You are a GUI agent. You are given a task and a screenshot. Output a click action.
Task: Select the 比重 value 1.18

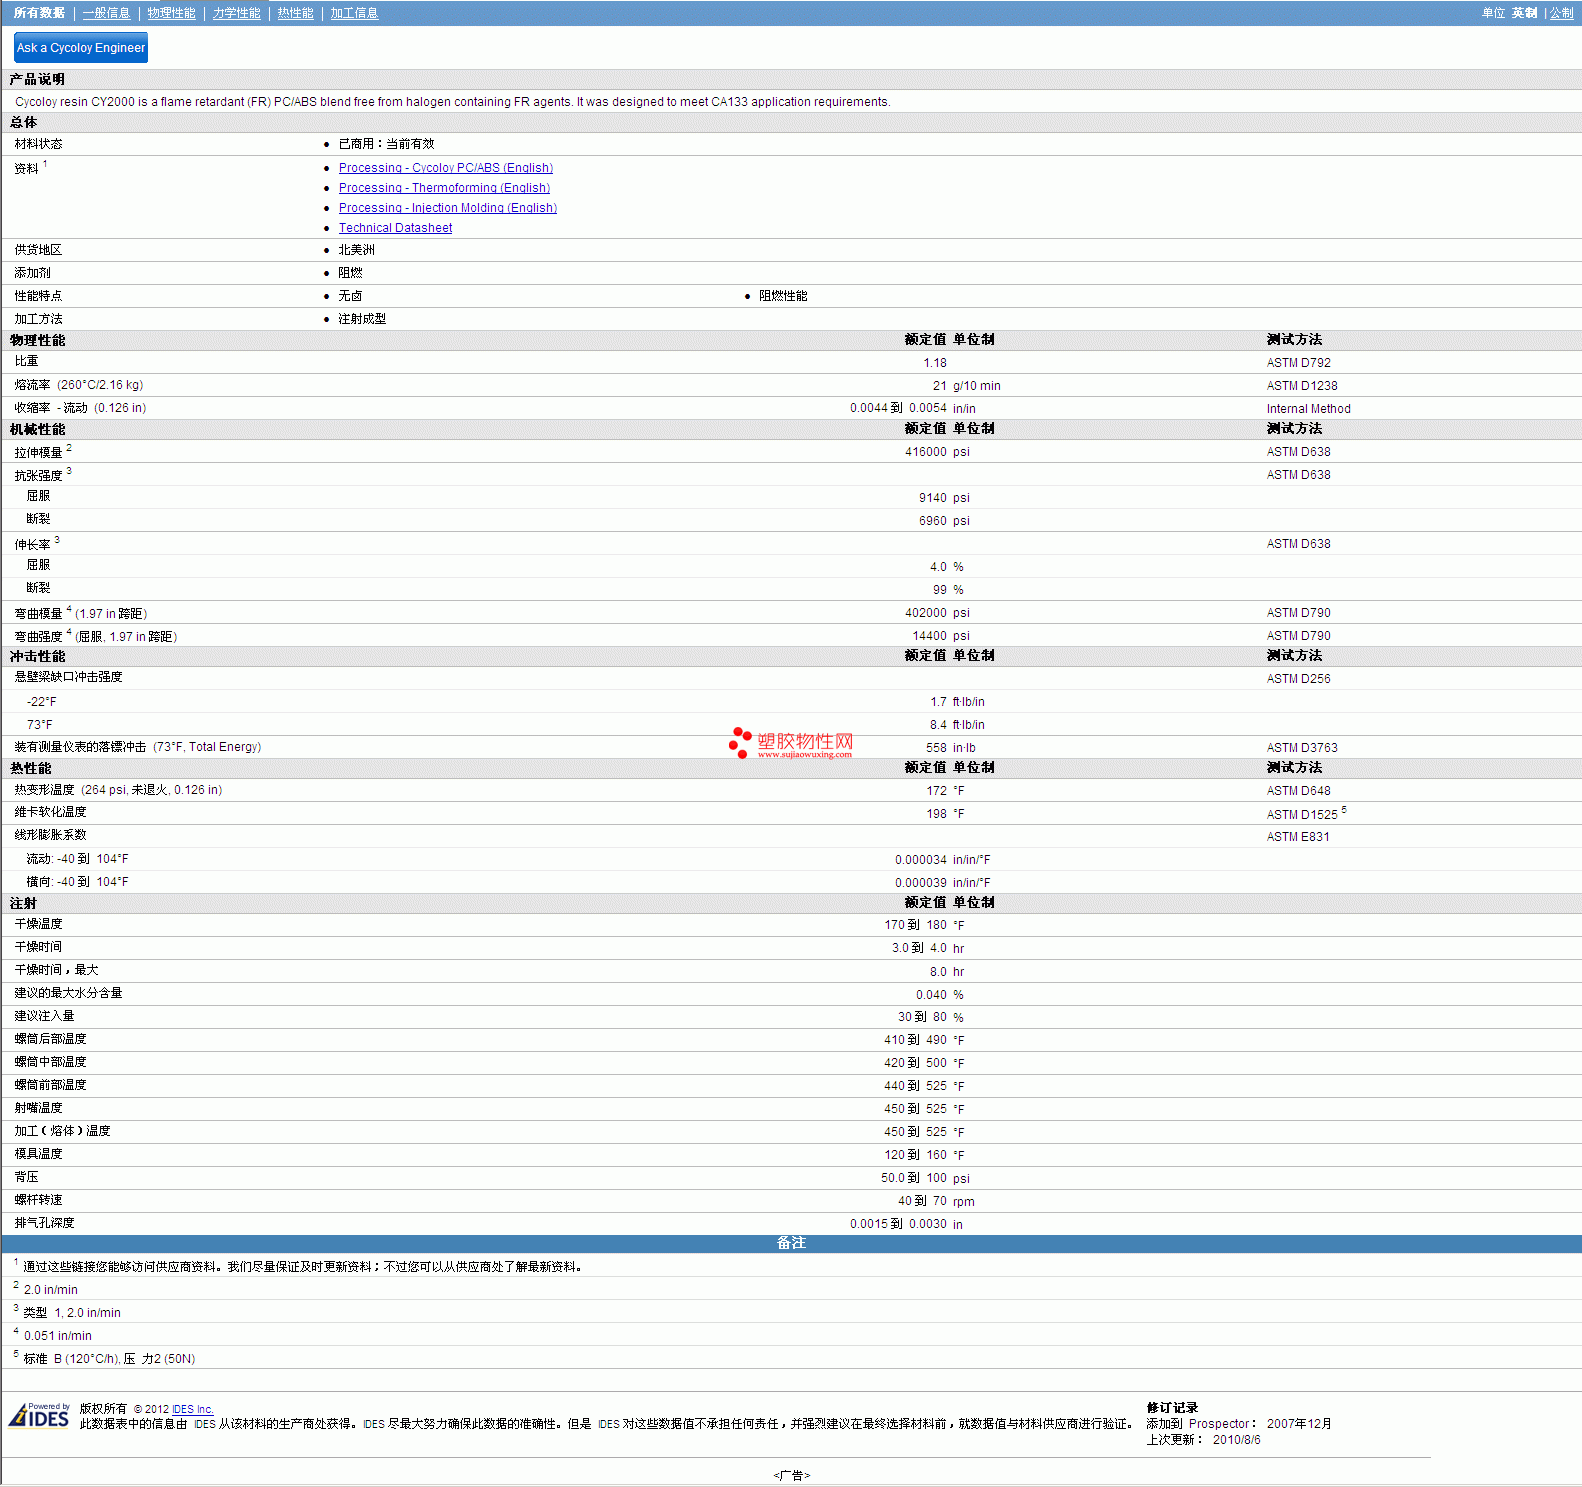pos(935,363)
